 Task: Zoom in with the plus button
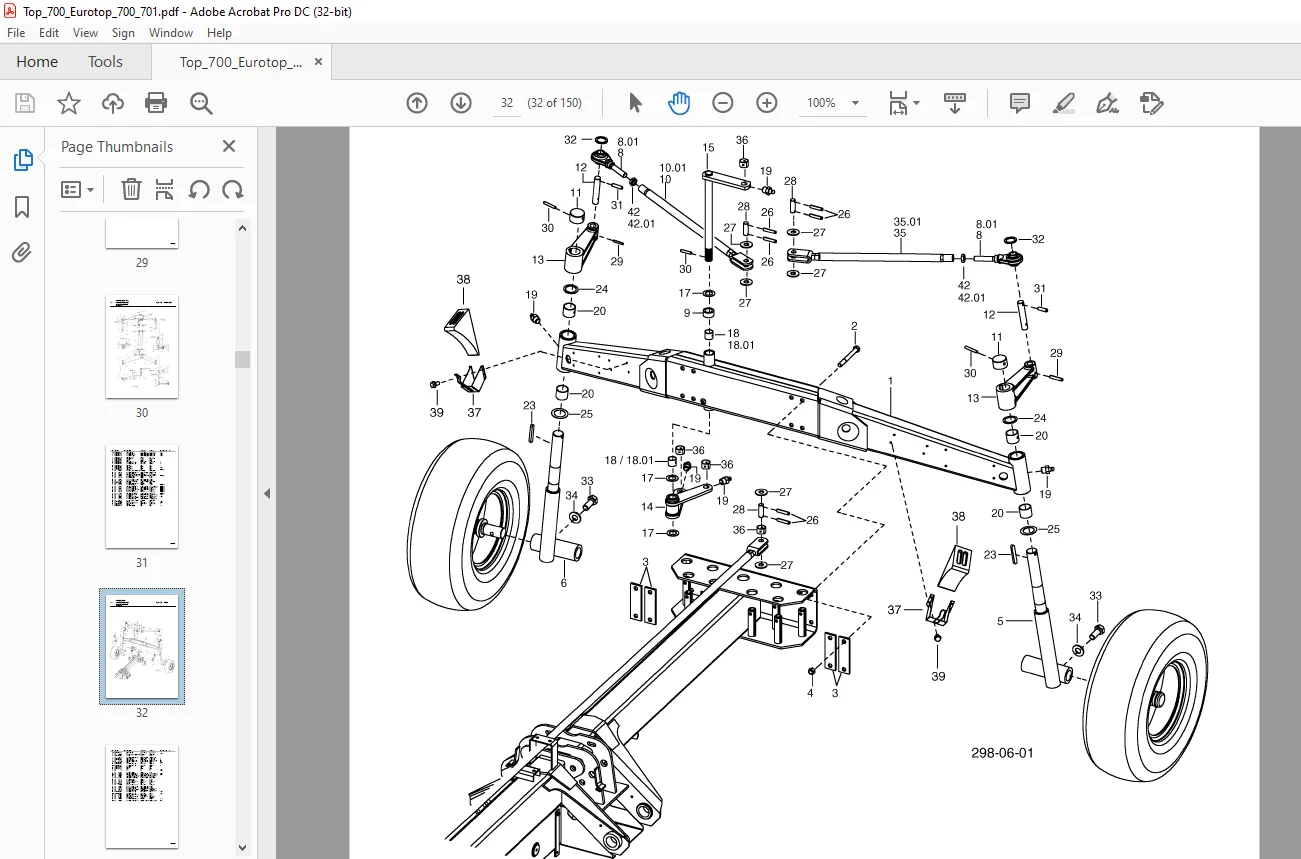click(767, 103)
